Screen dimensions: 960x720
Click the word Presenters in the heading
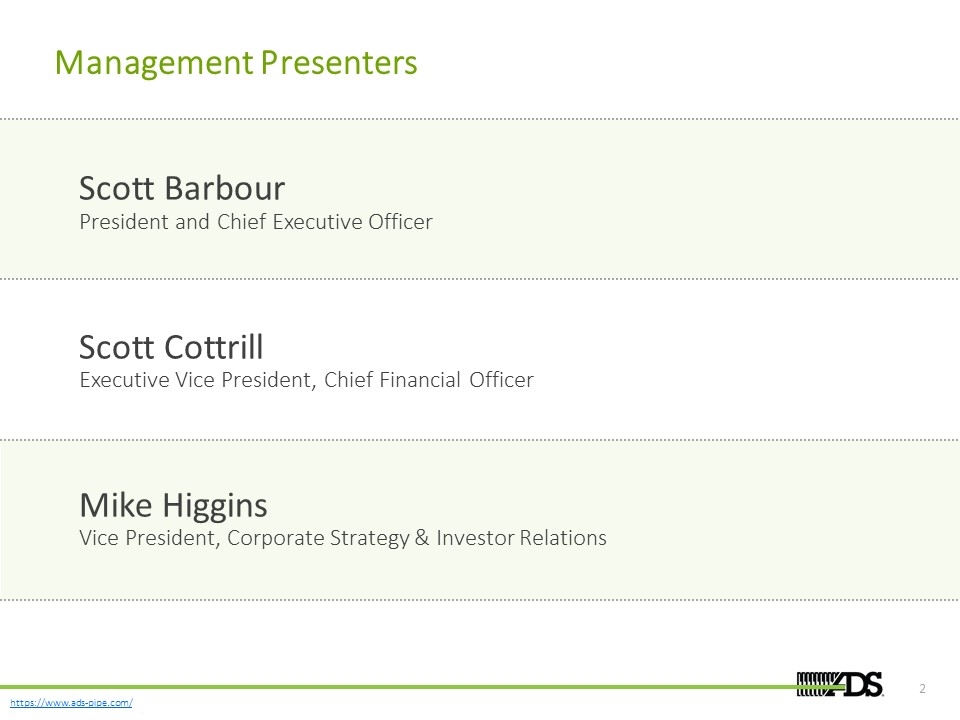tap(339, 63)
